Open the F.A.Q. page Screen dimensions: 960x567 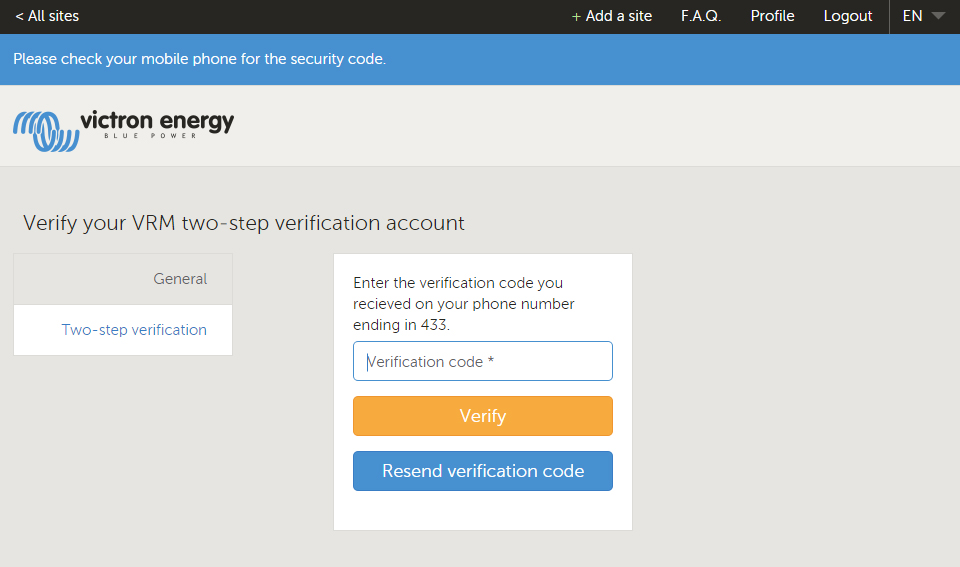701,16
